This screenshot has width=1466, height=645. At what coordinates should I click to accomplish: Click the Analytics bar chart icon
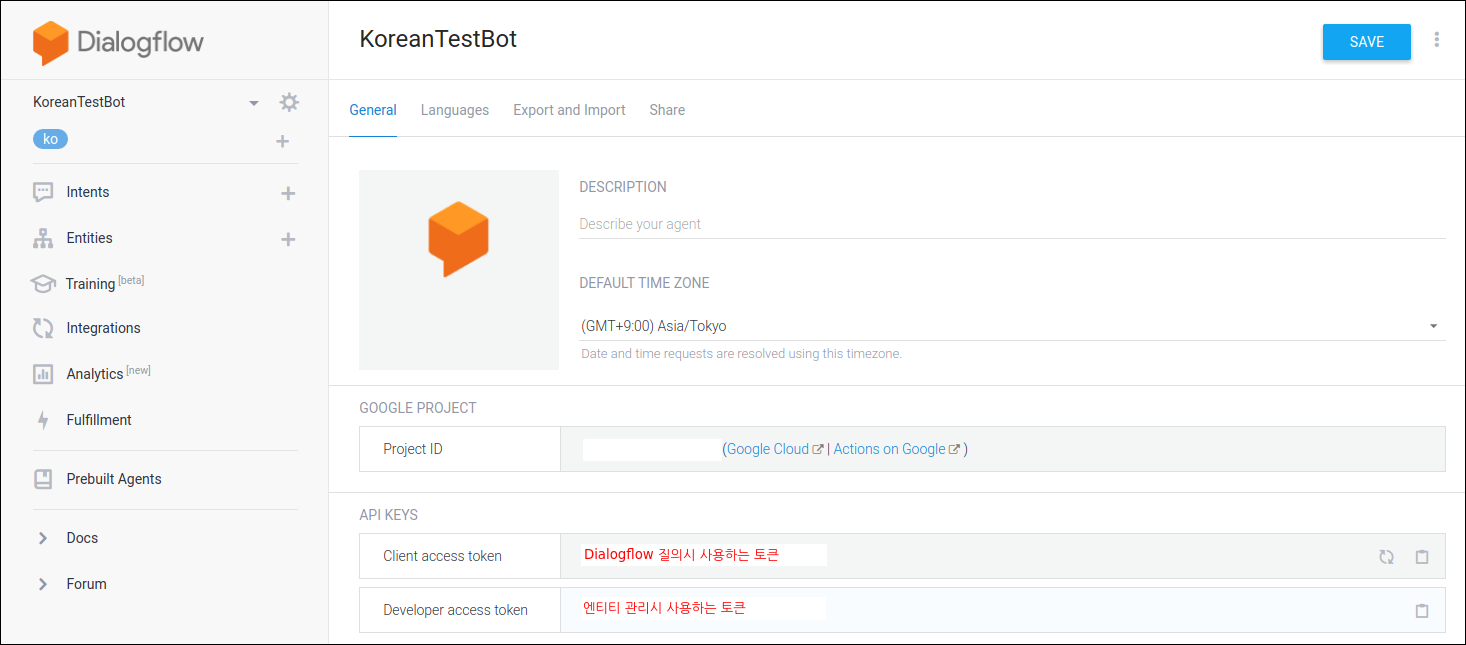43,374
